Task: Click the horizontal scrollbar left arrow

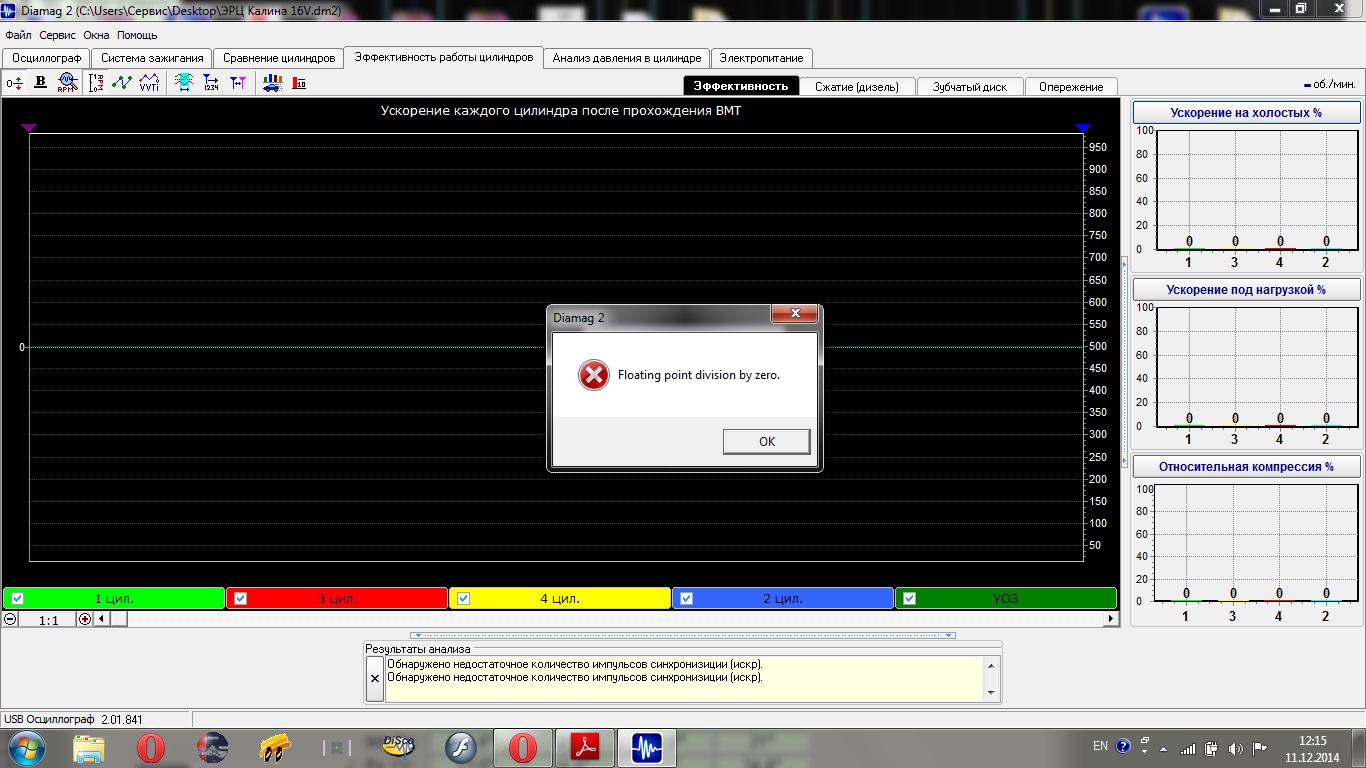Action: pos(100,619)
